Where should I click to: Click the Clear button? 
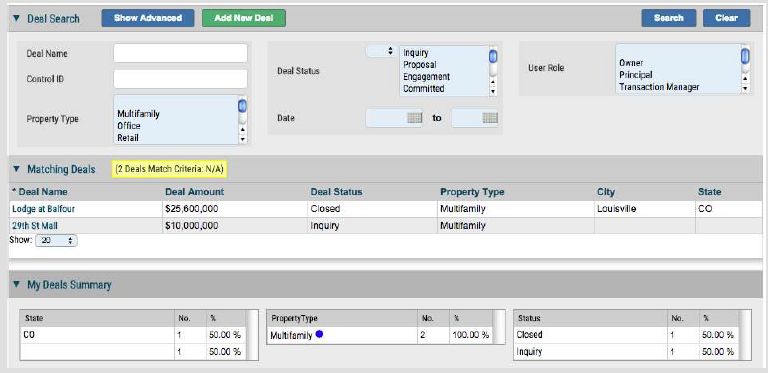point(726,18)
